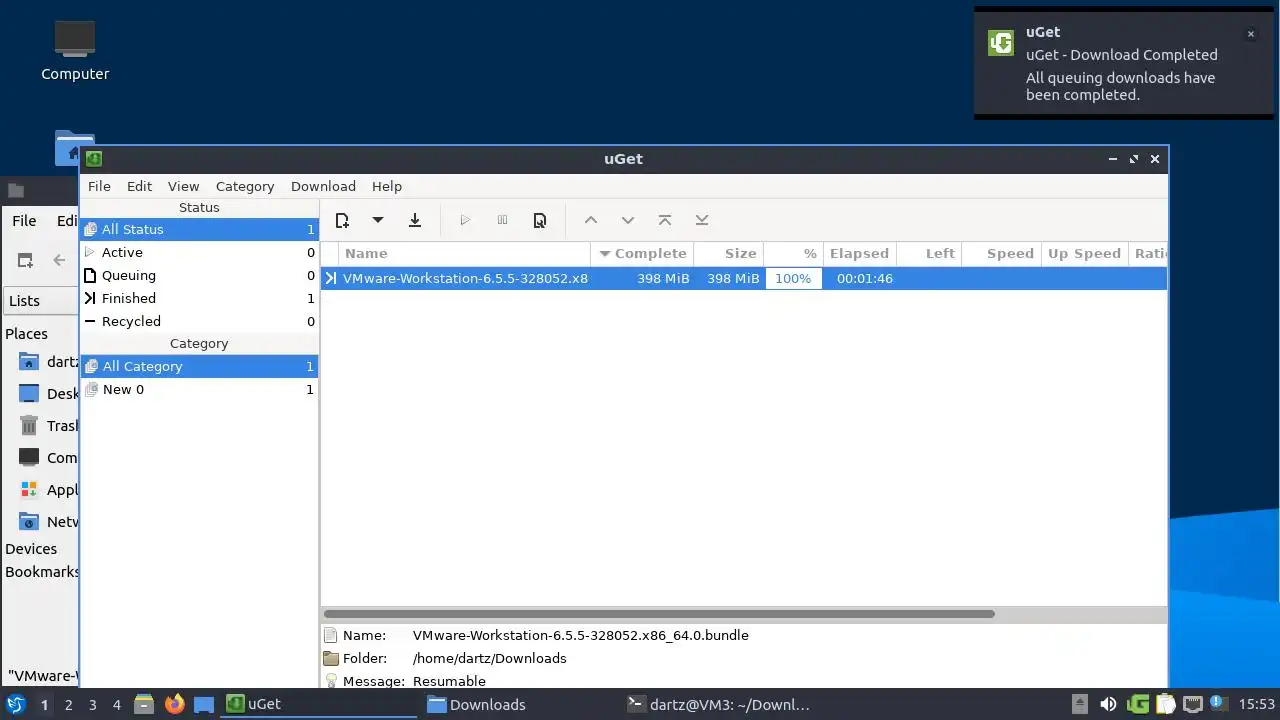Open the File menu in uGet
The width and height of the screenshot is (1280, 720).
click(99, 186)
